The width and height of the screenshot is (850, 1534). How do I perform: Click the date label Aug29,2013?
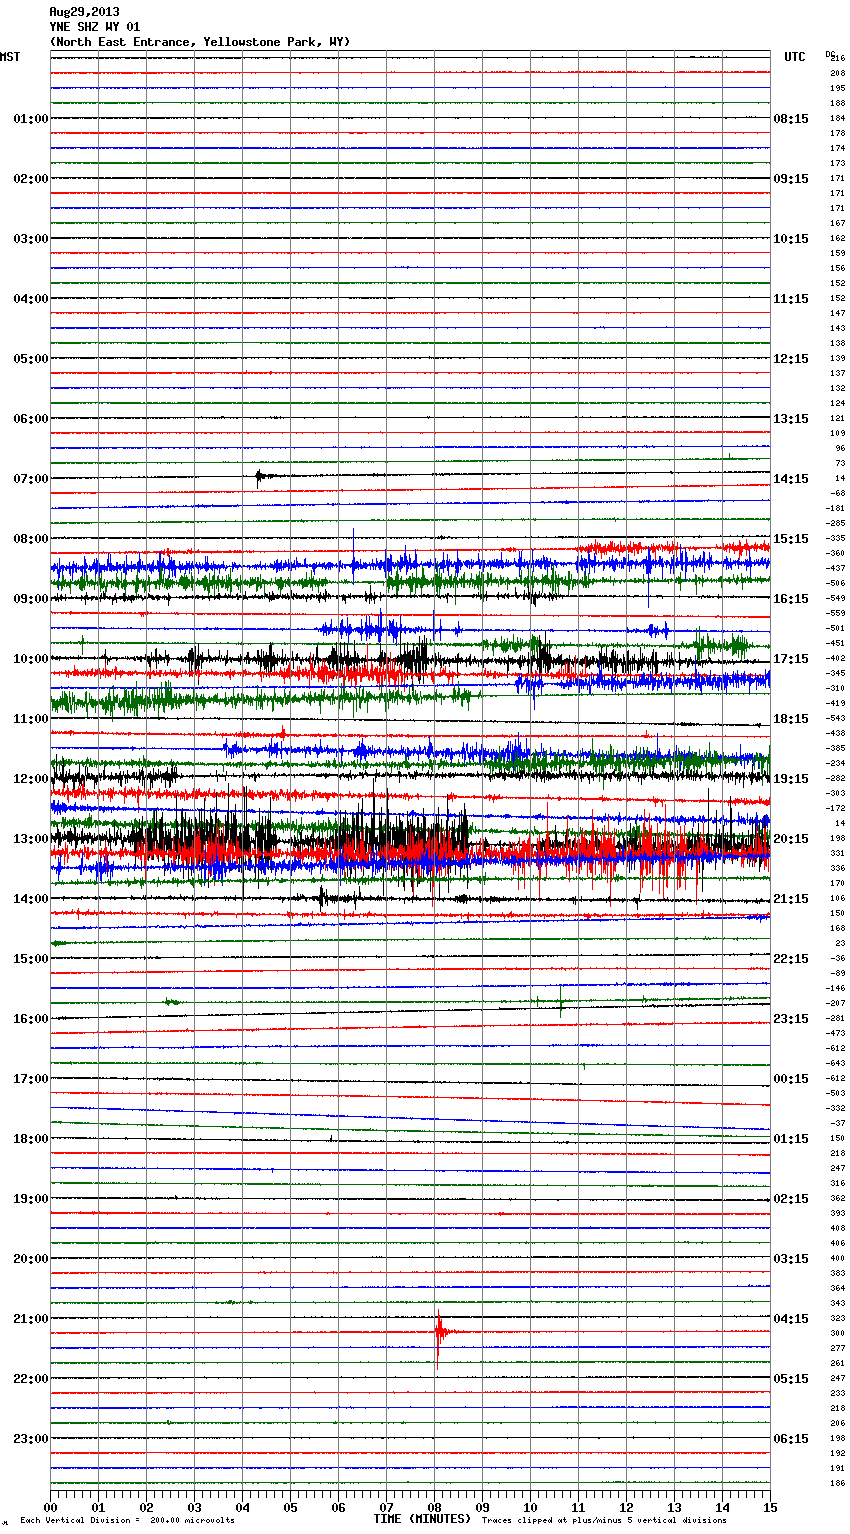click(x=84, y=12)
